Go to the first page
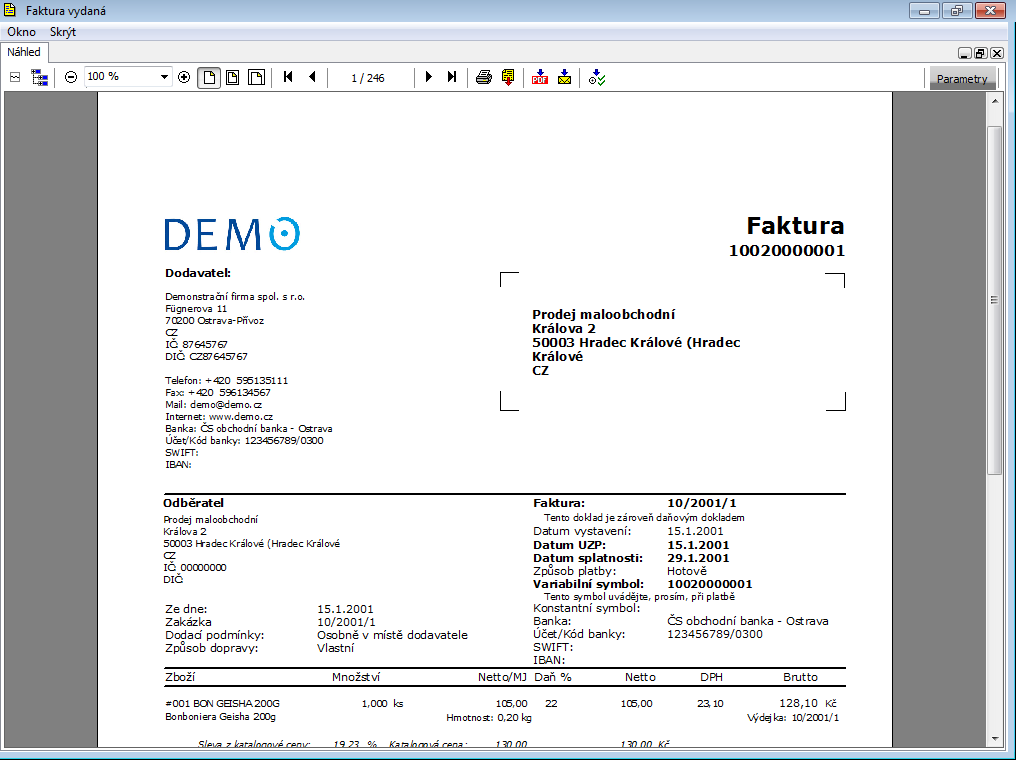This screenshot has height=760, width=1016. click(288, 77)
